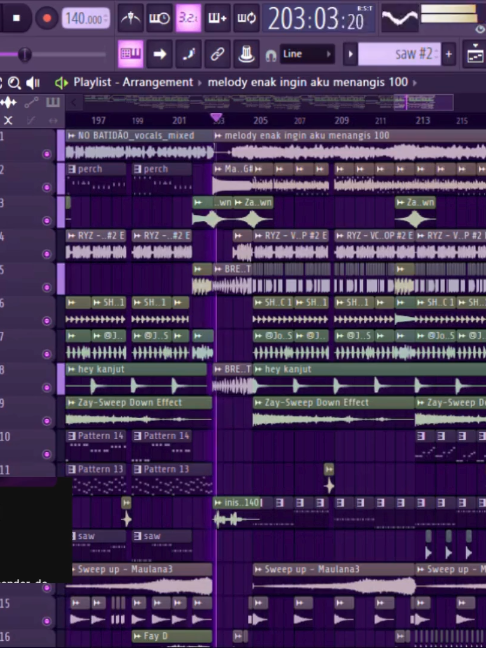Click the stamp tool icon
This screenshot has width=486, height=648.
click(246, 54)
